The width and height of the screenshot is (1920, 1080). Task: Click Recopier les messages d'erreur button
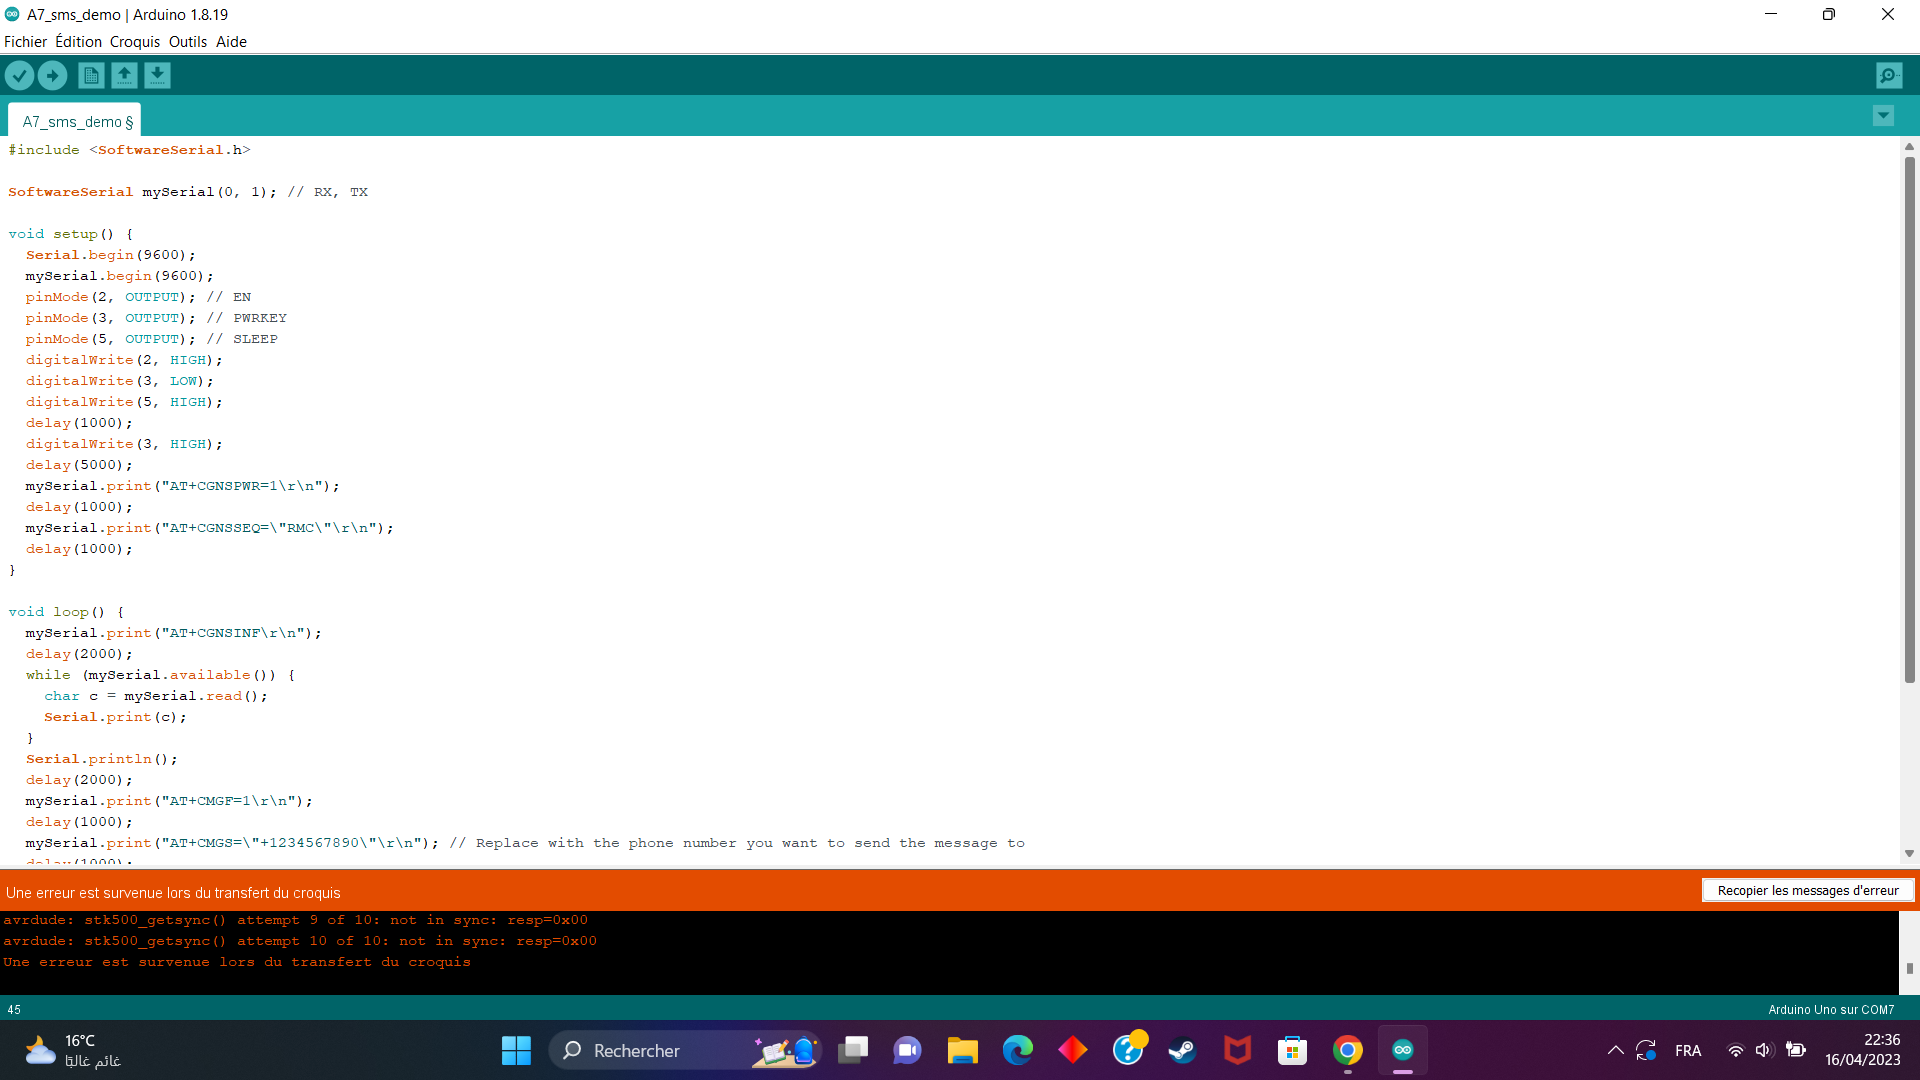(1807, 890)
